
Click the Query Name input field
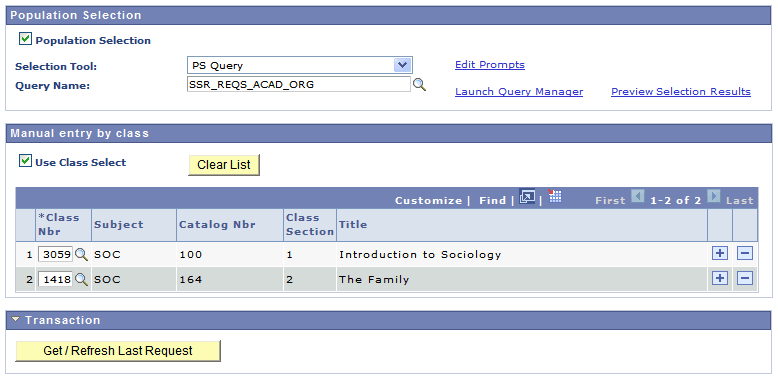pyautogui.click(x=299, y=84)
